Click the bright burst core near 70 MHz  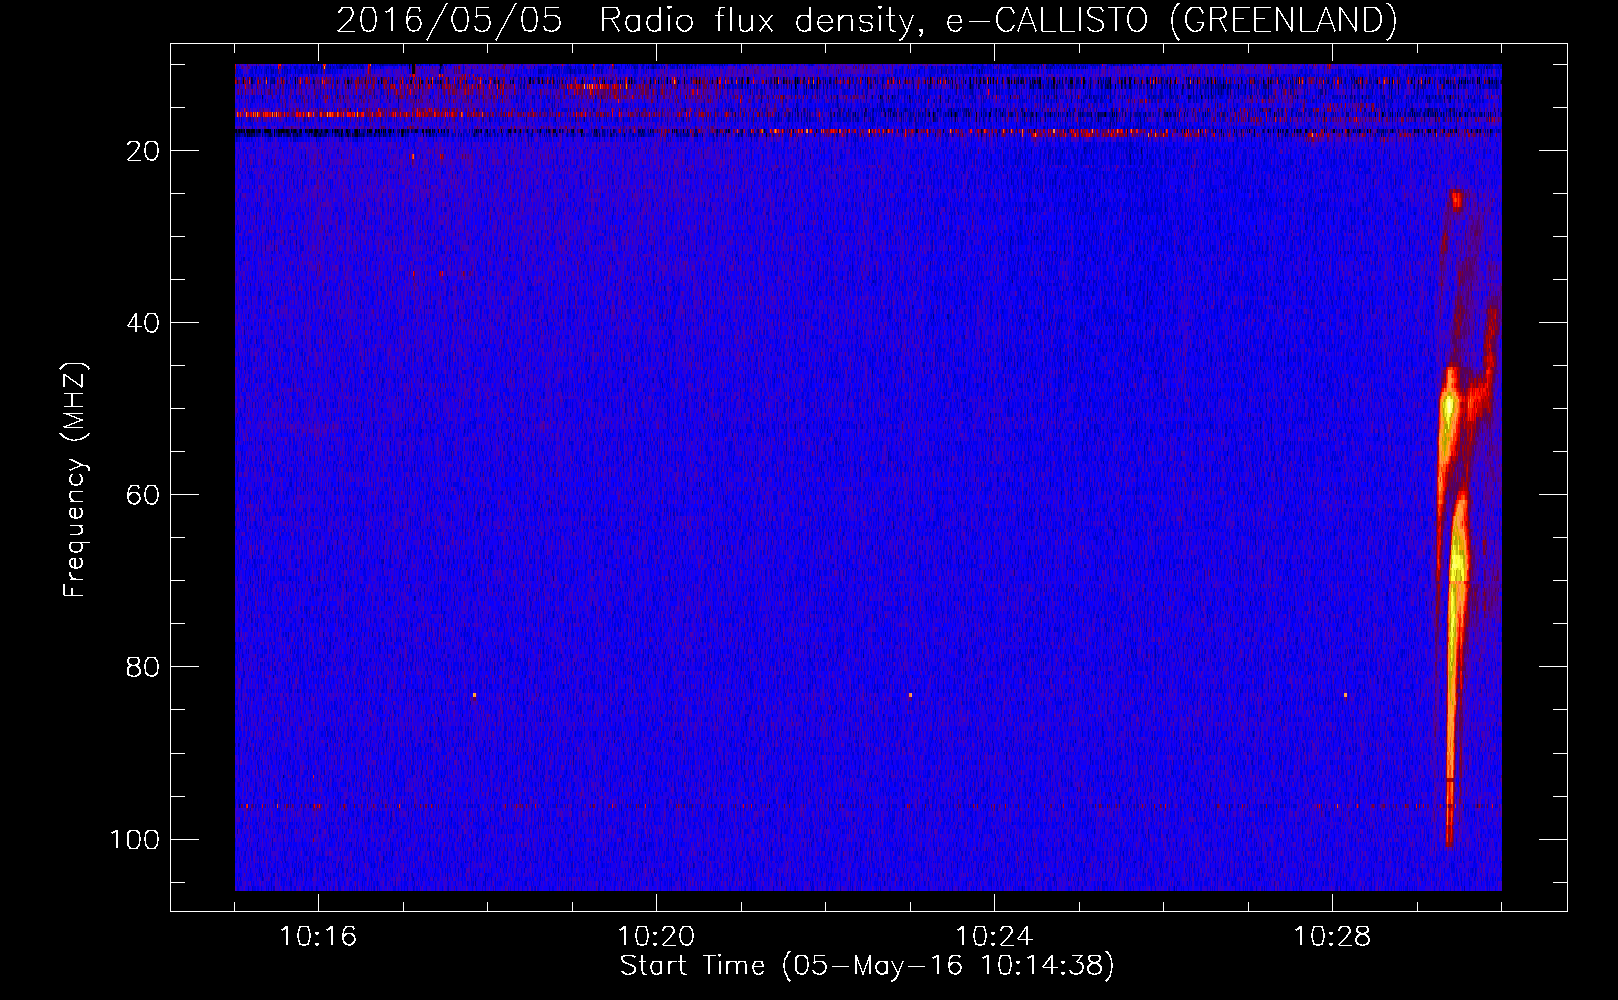pyautogui.click(x=1457, y=580)
